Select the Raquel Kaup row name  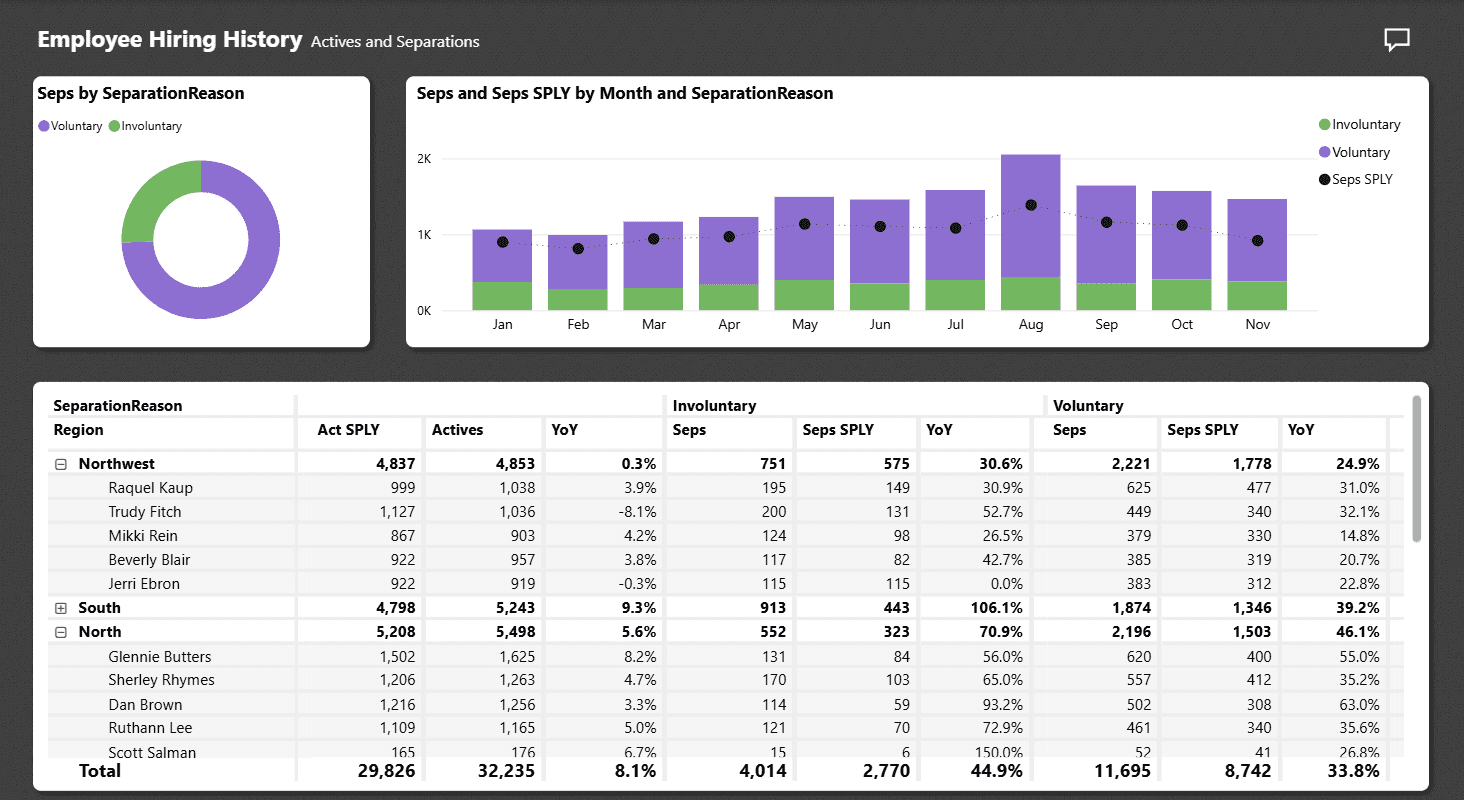click(150, 488)
